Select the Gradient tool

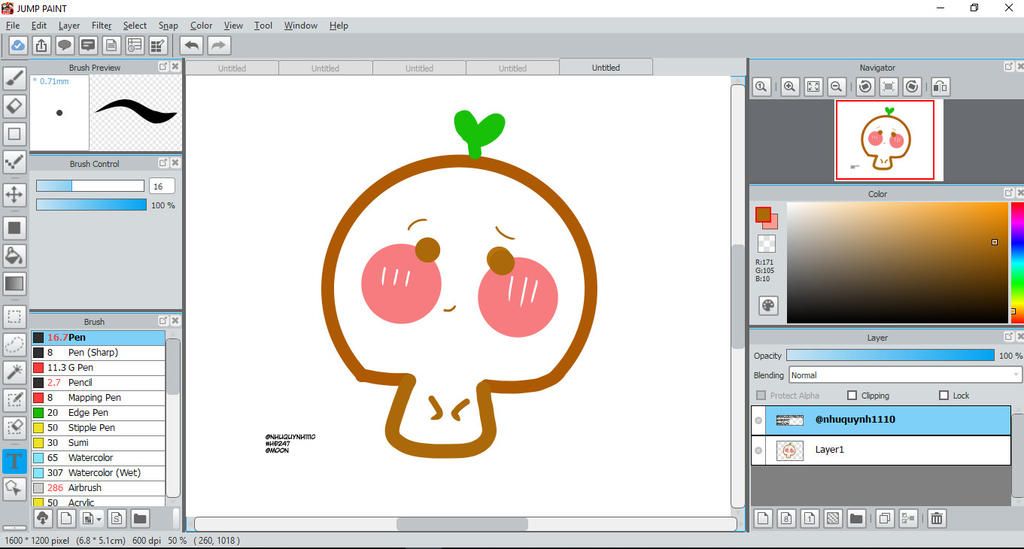point(14,283)
